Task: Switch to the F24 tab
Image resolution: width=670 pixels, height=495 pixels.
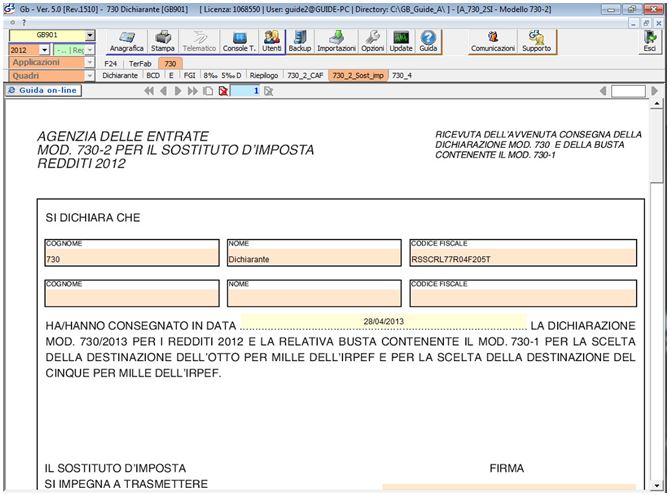Action: [111, 64]
